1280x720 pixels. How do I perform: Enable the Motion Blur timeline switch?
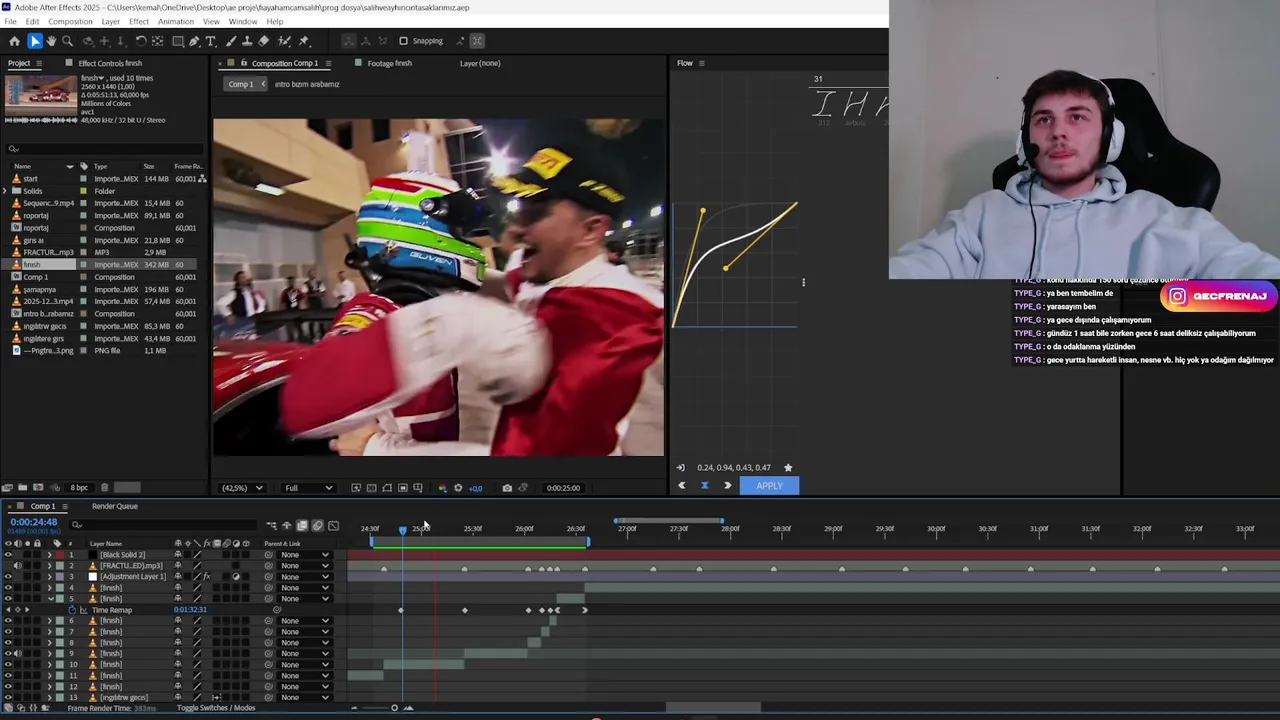tap(318, 526)
